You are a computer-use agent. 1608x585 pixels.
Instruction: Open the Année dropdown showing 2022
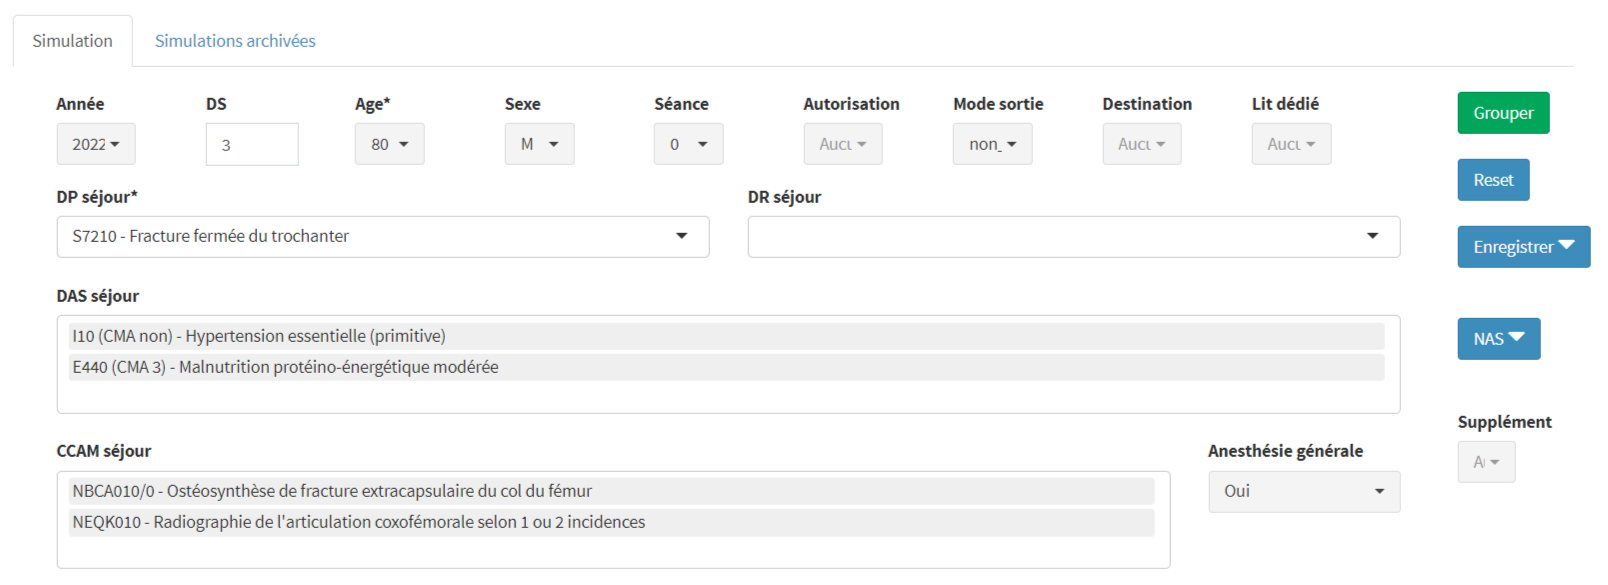click(x=96, y=144)
